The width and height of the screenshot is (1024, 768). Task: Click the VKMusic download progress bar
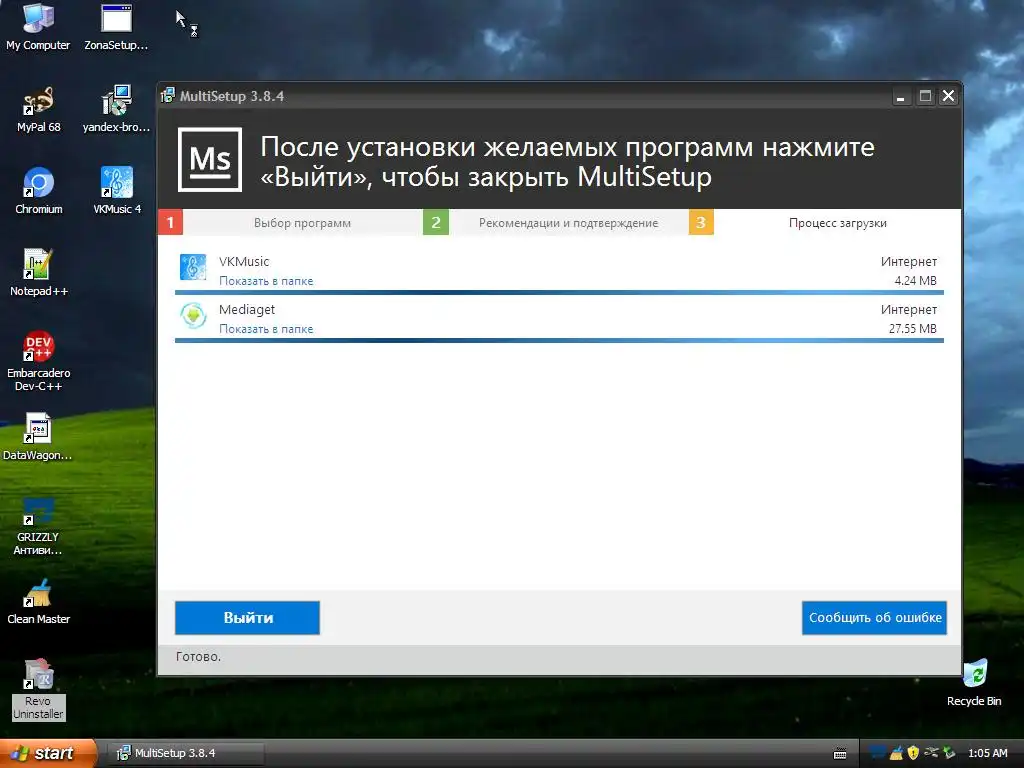click(559, 293)
